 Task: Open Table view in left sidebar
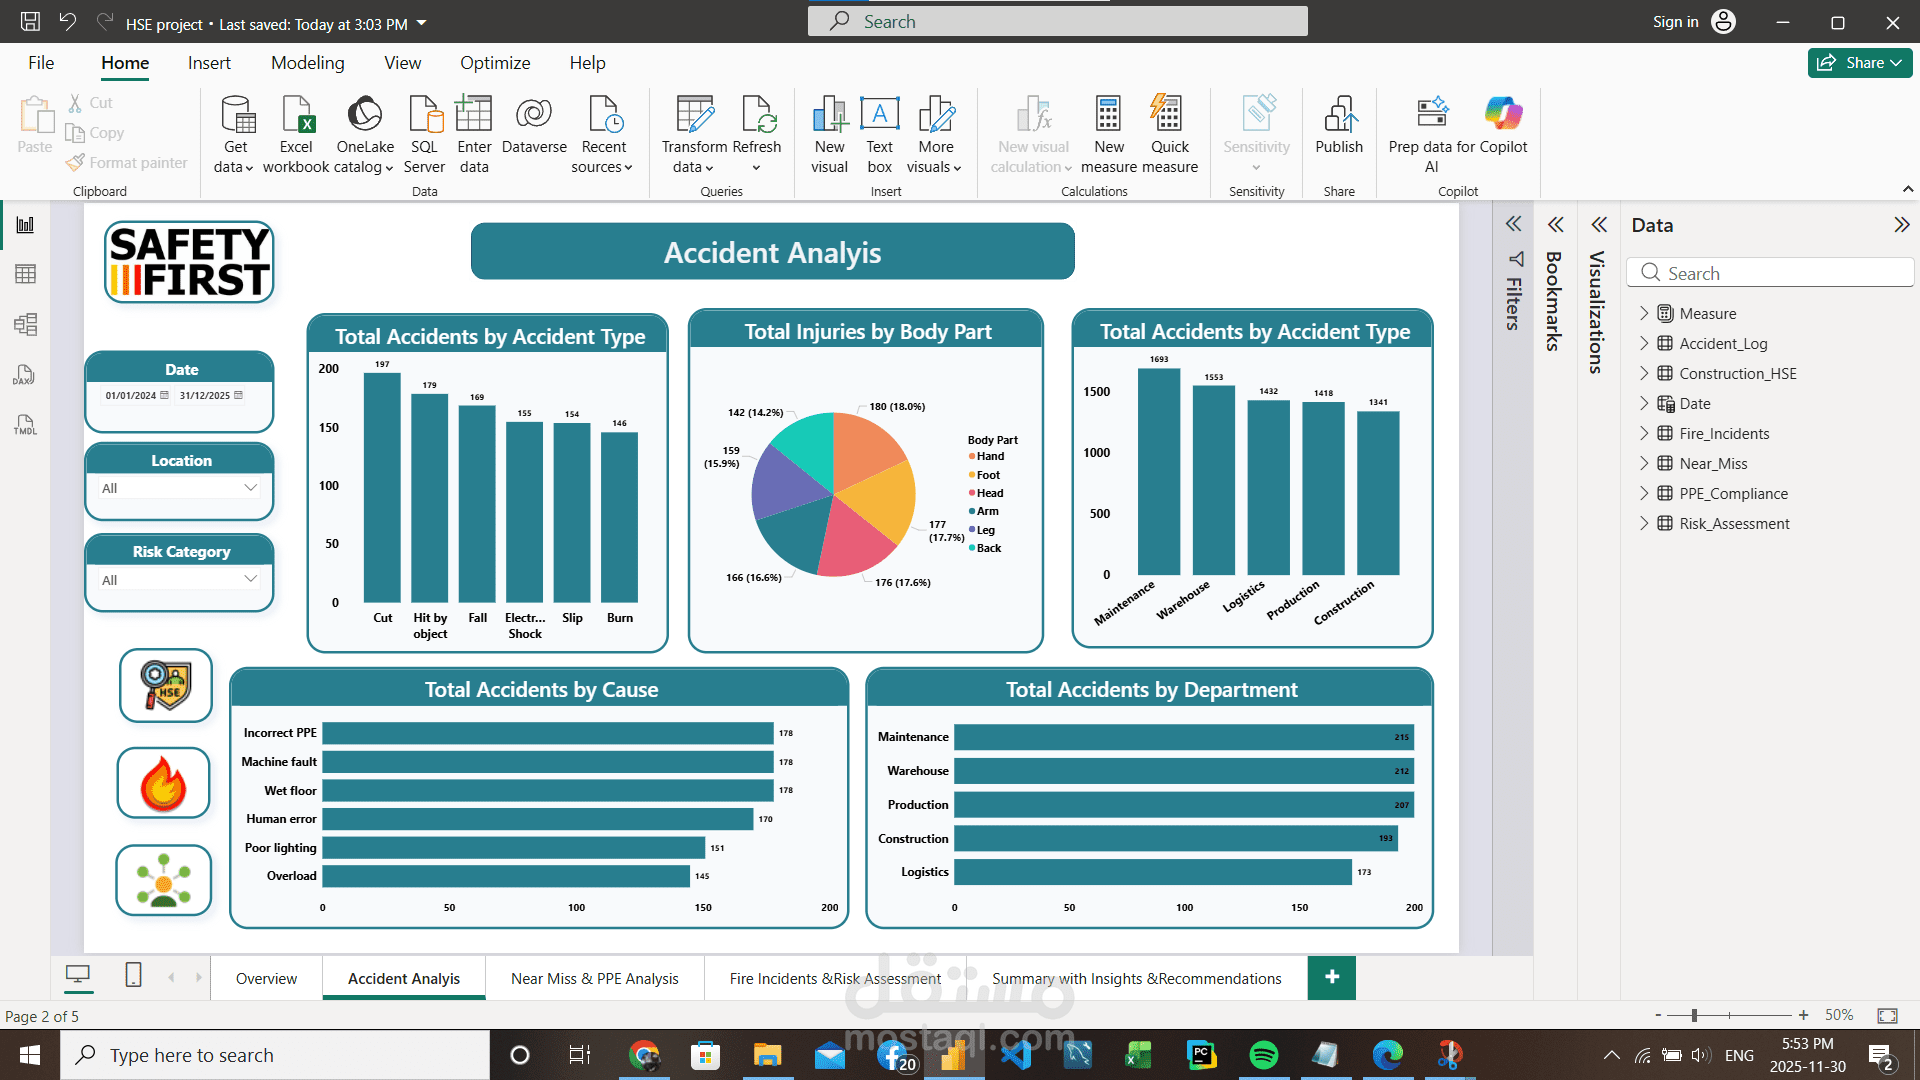(25, 274)
